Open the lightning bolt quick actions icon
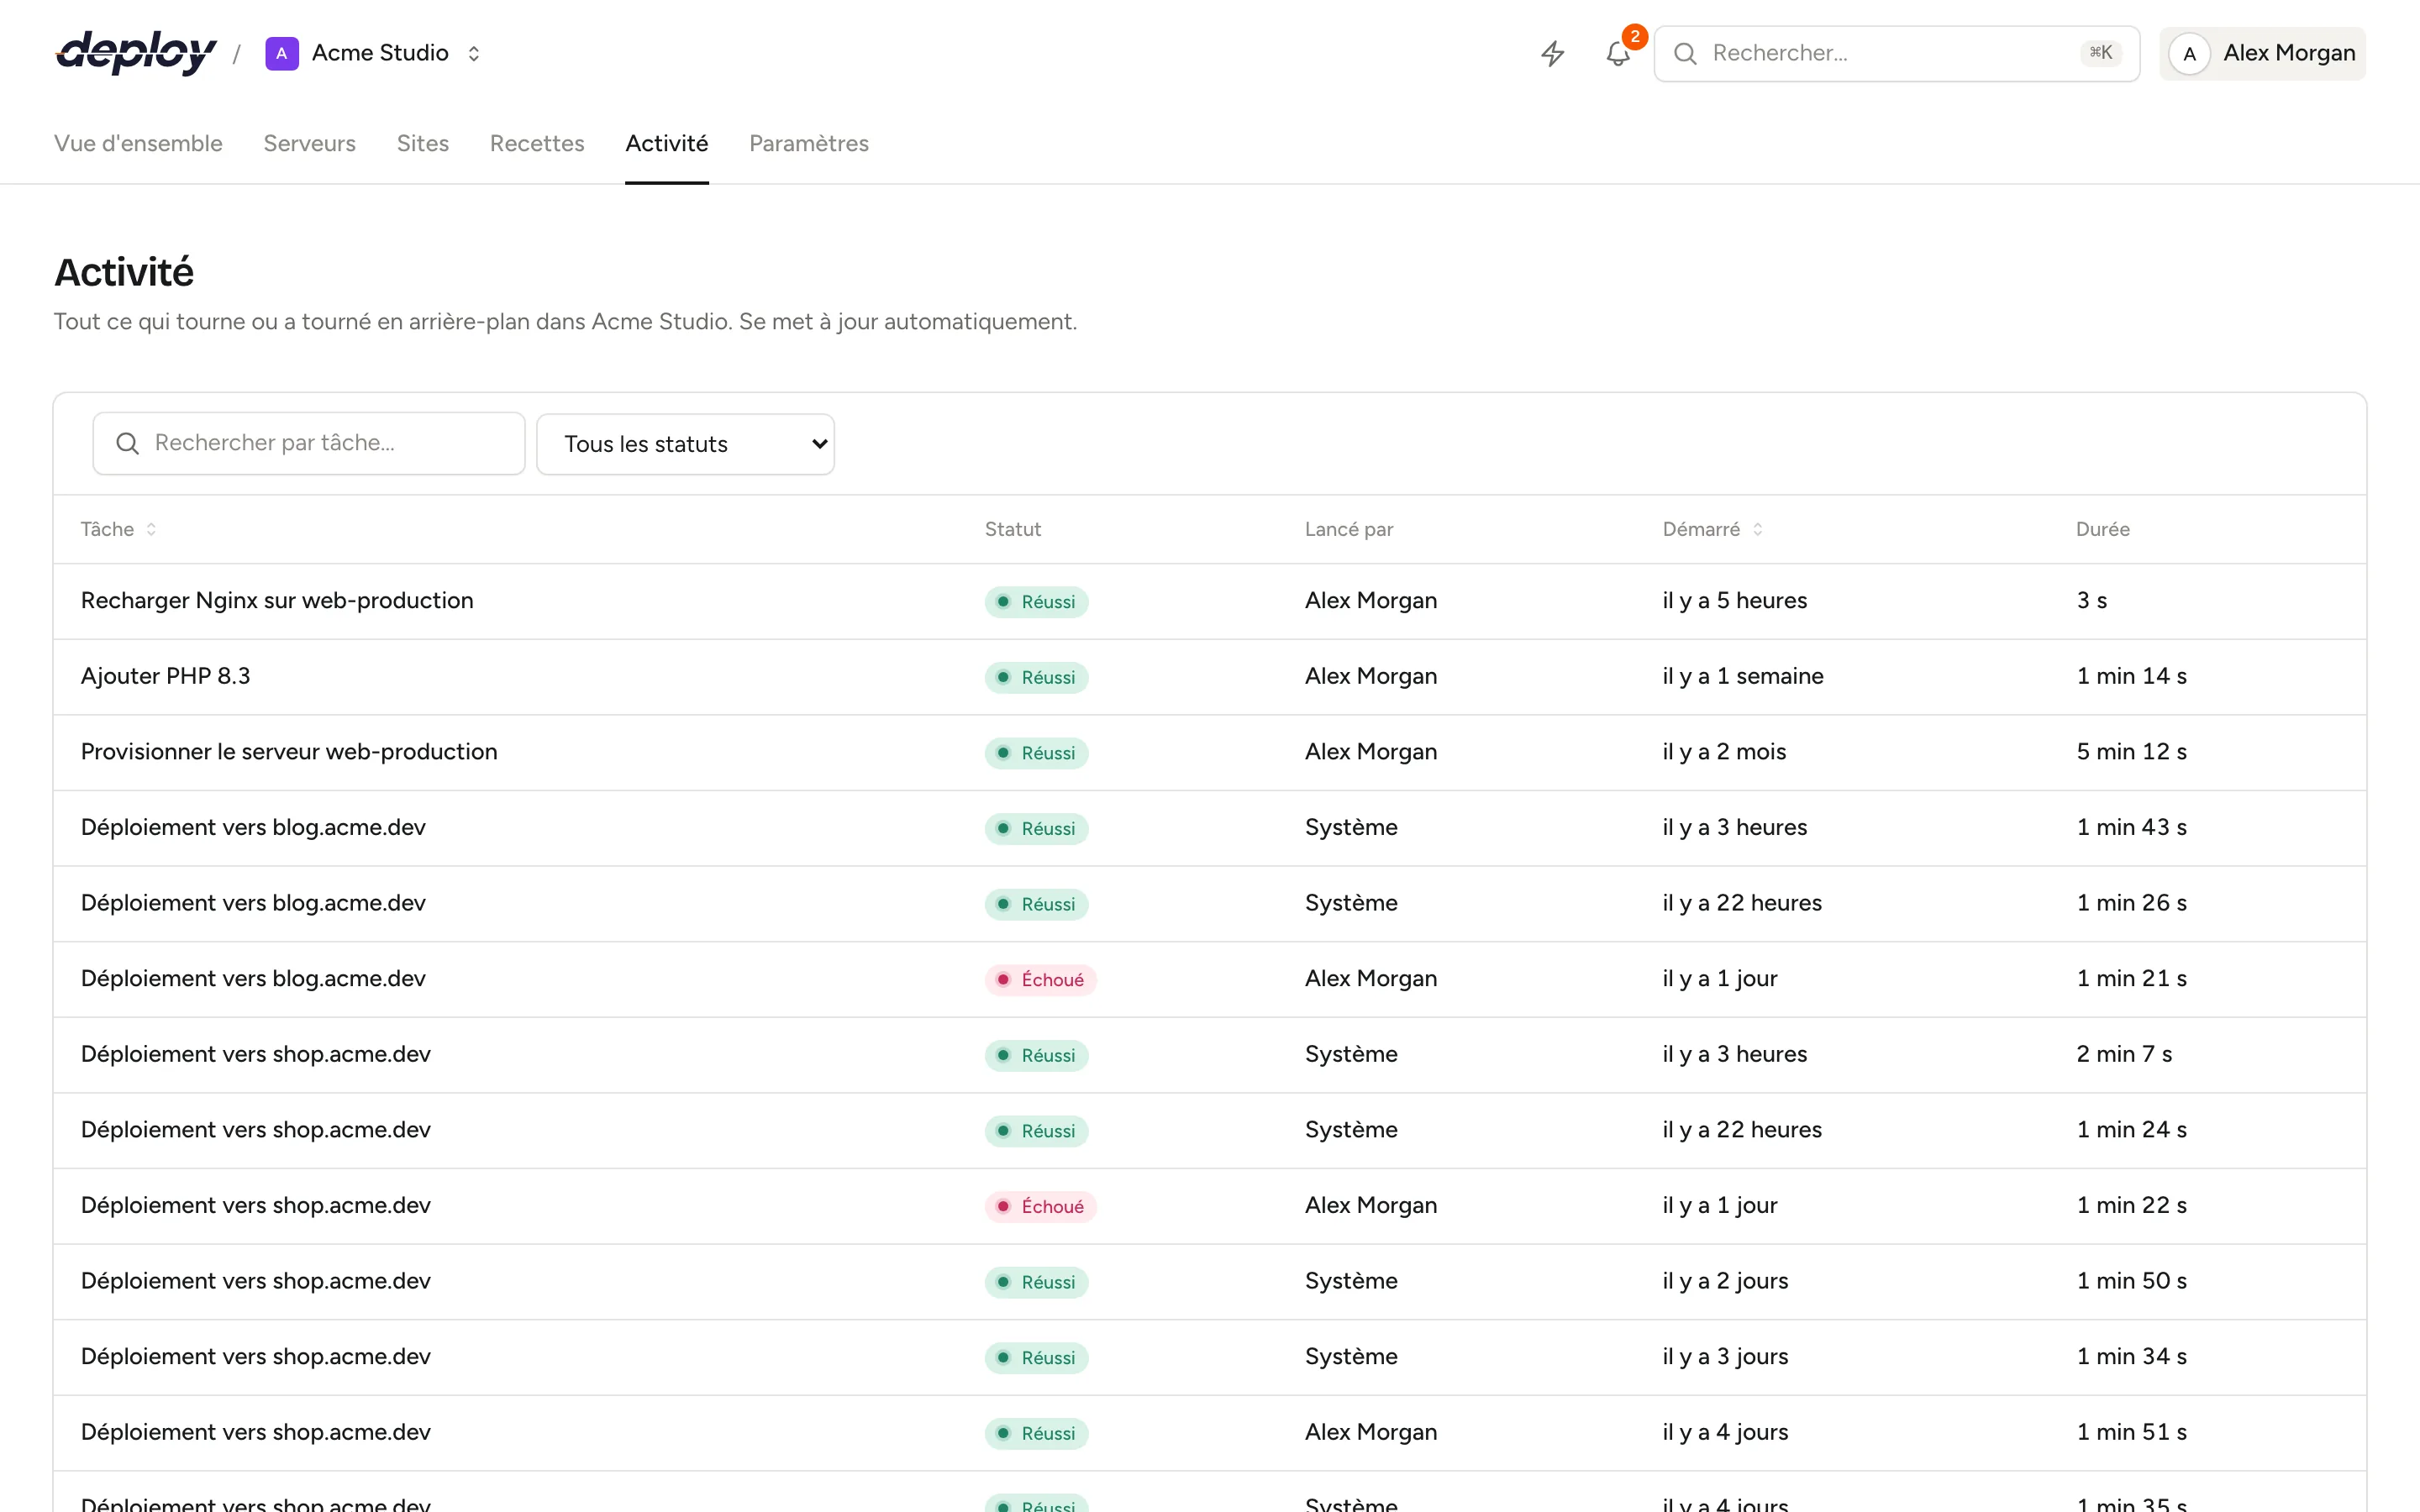The width and height of the screenshot is (2420, 1512). coord(1552,53)
